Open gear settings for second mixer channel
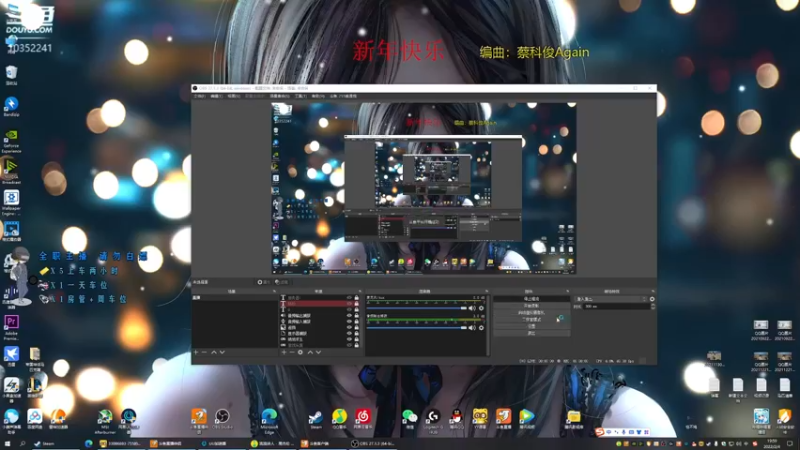This screenshot has width=800, height=450. click(481, 328)
